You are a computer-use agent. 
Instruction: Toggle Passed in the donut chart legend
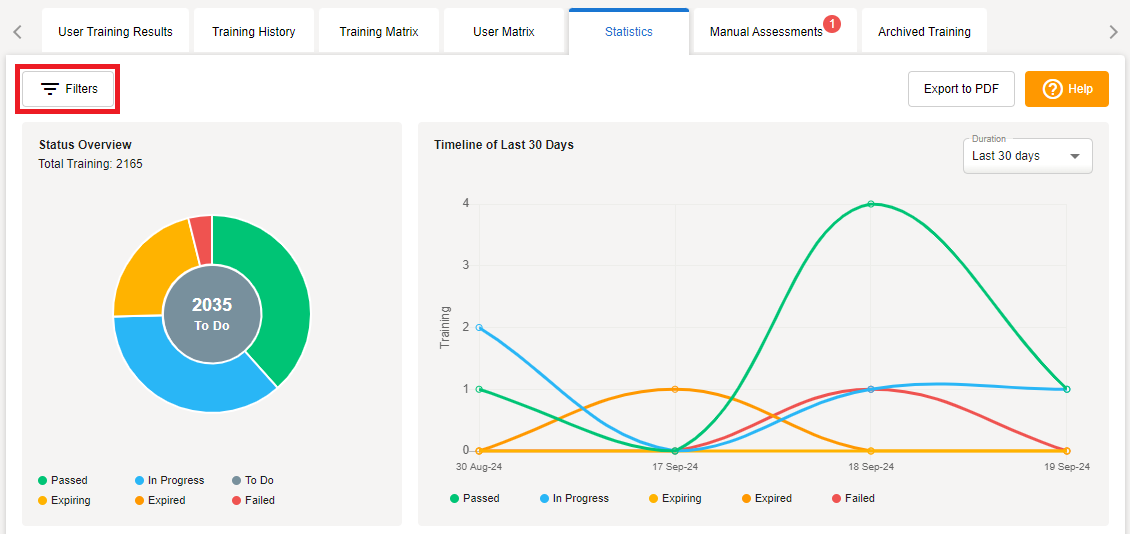coord(63,481)
